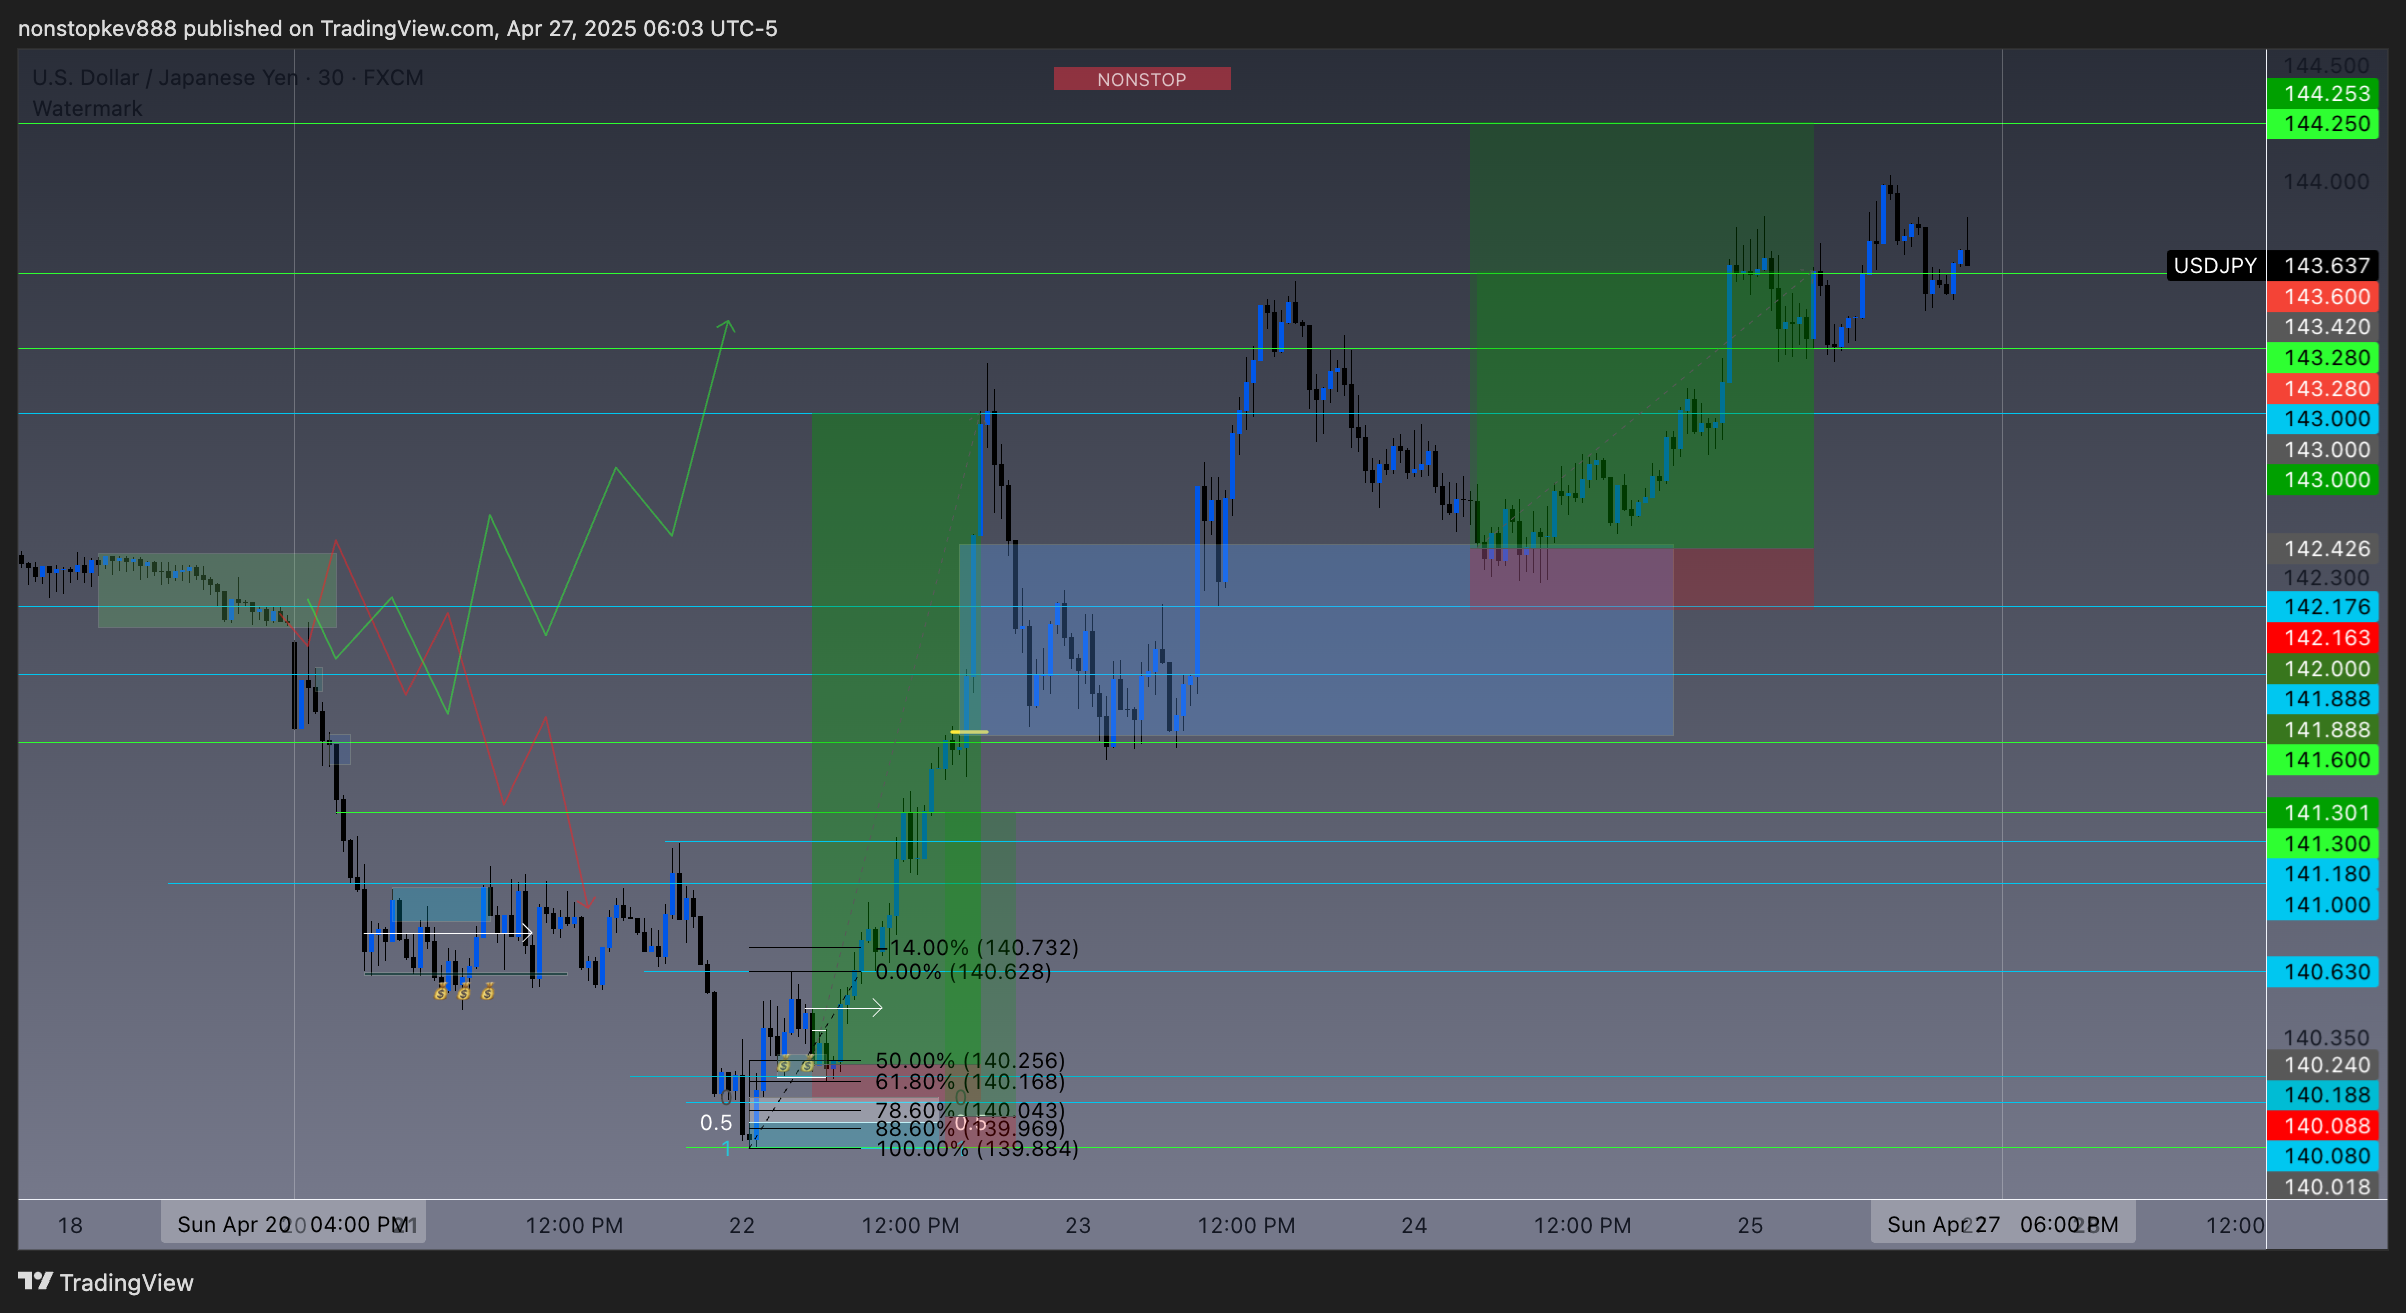Click the gray 140.240 price label
Screen dimensions: 2406x1313
tap(2322, 1064)
